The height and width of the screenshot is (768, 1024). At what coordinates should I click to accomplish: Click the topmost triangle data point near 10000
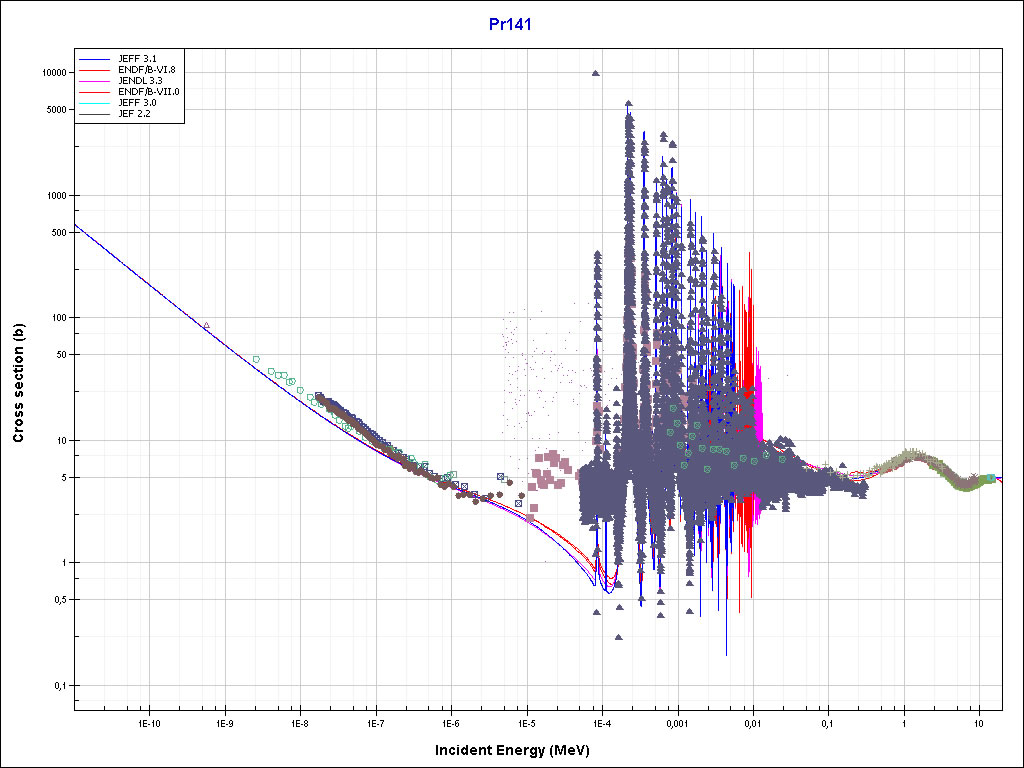coord(596,73)
